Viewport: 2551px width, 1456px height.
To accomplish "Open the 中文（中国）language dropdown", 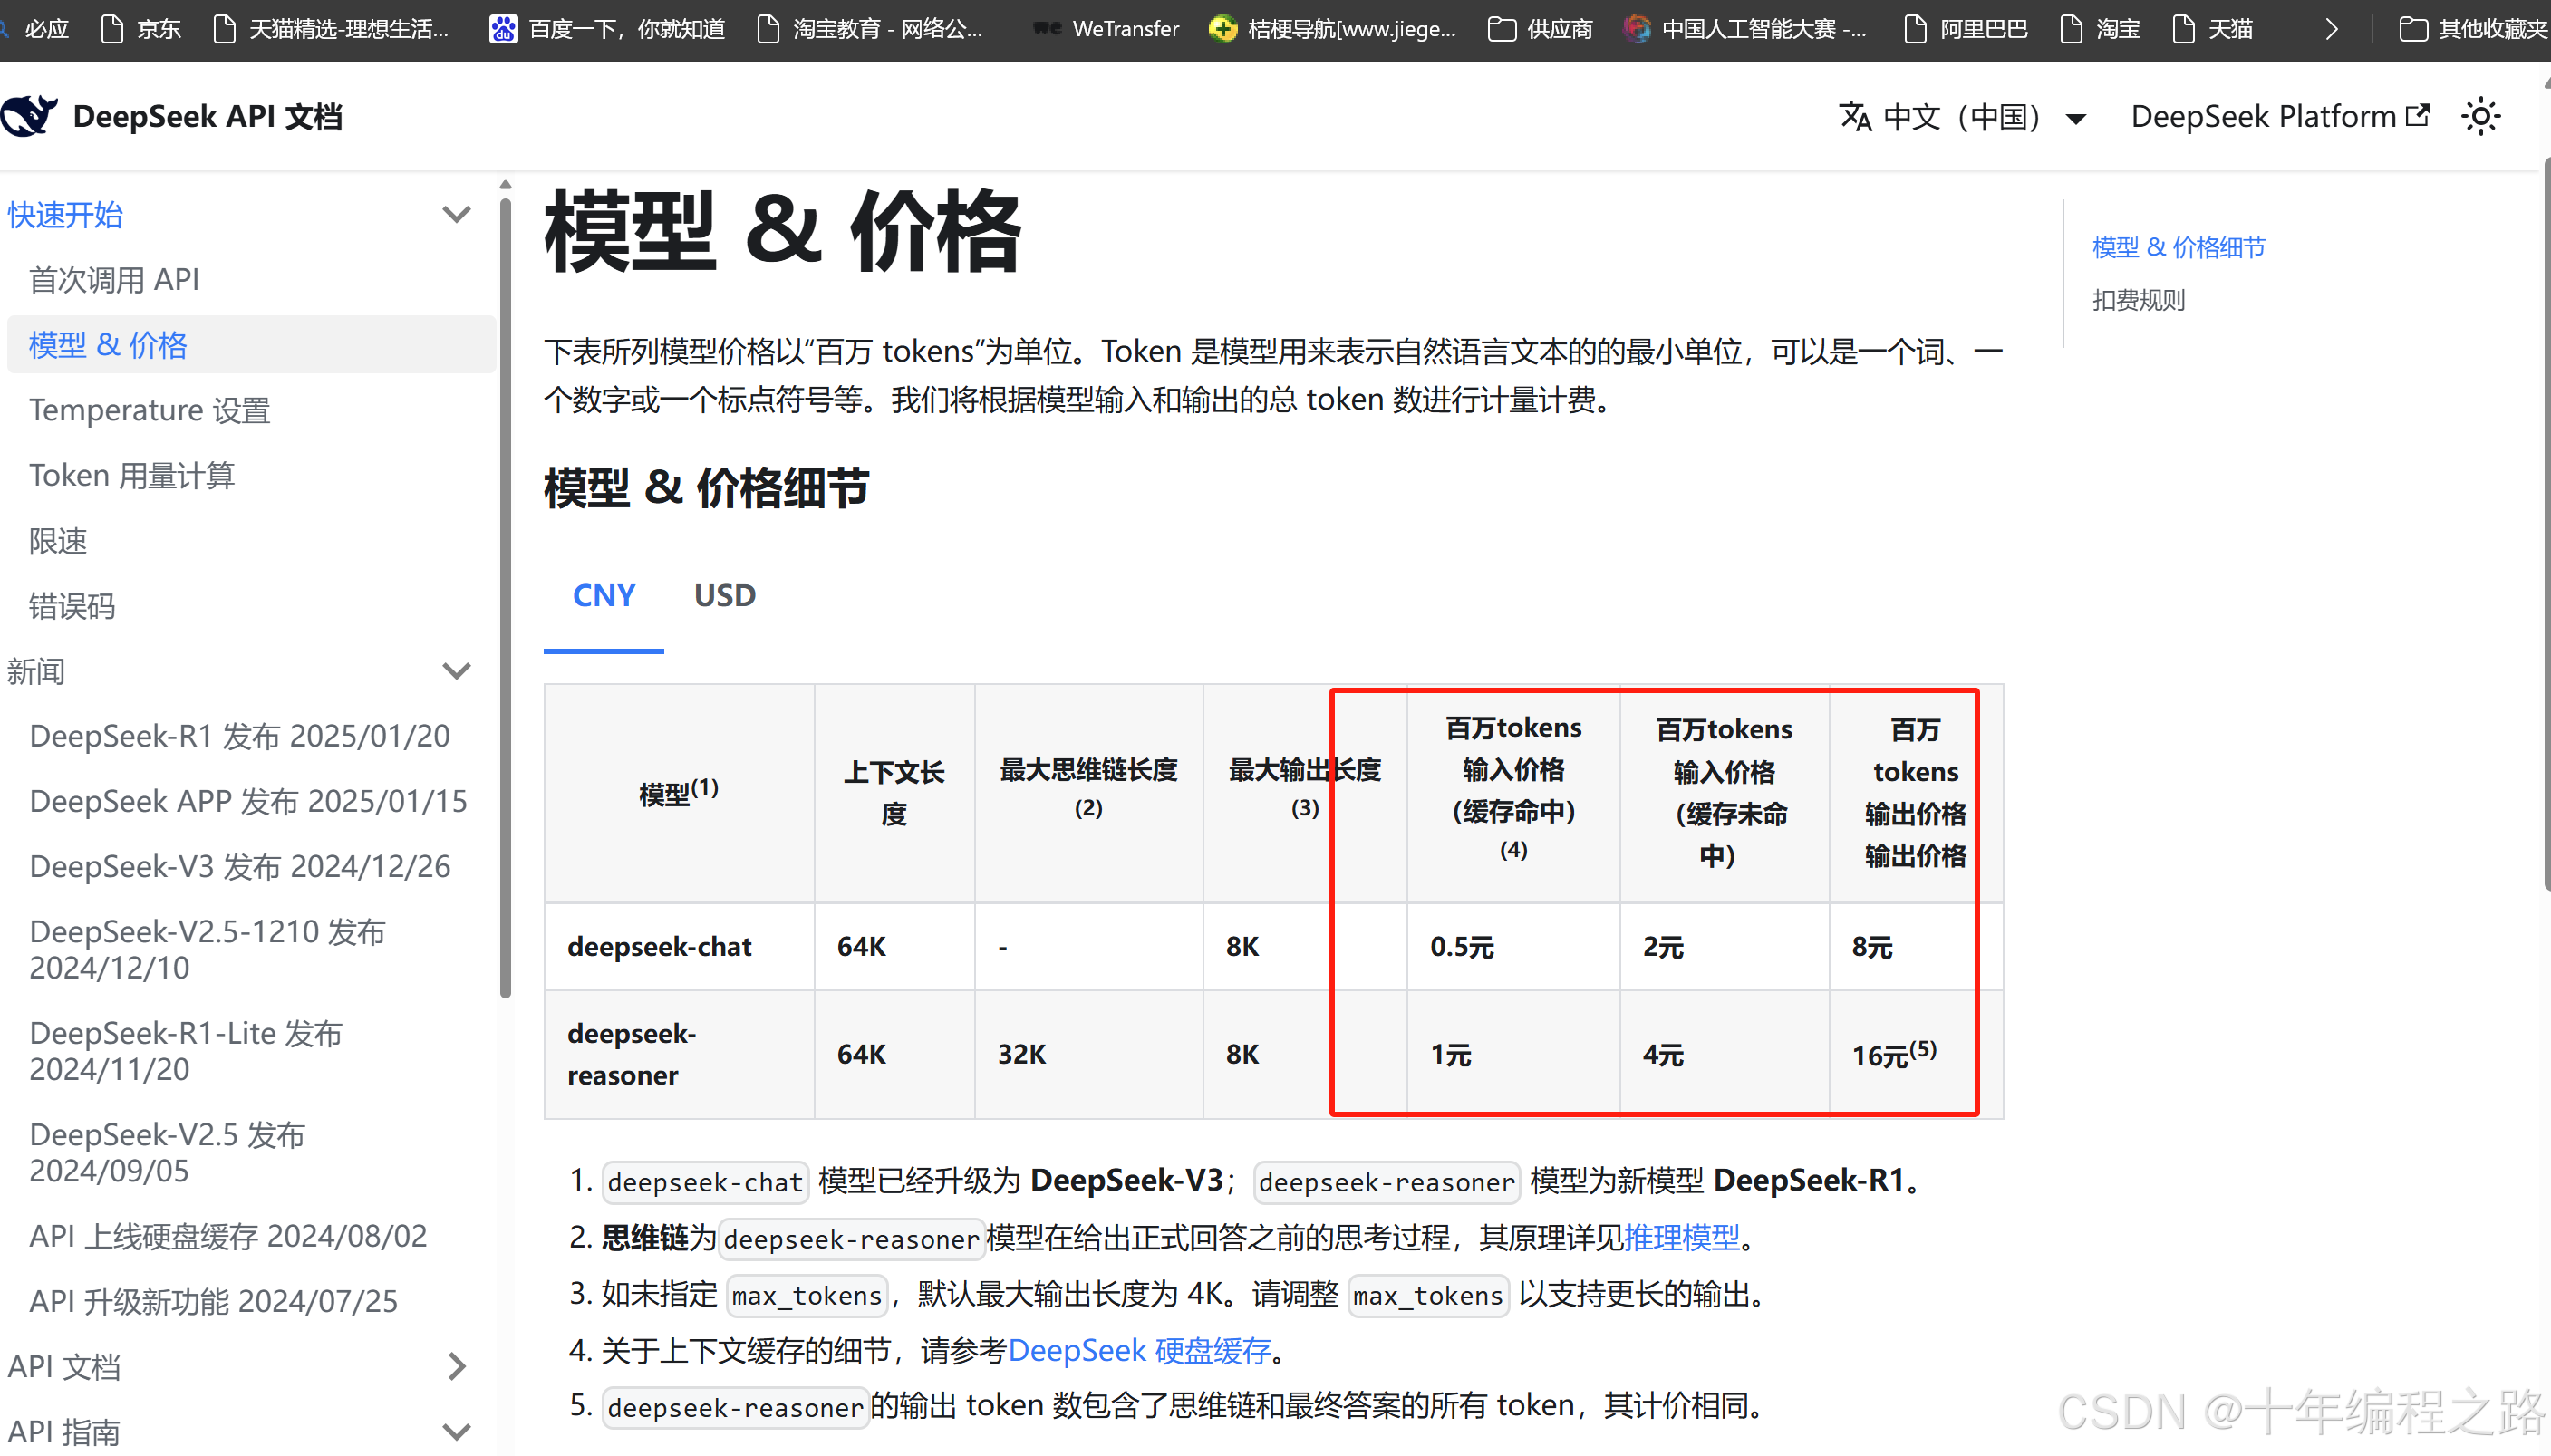I will [x=1963, y=116].
